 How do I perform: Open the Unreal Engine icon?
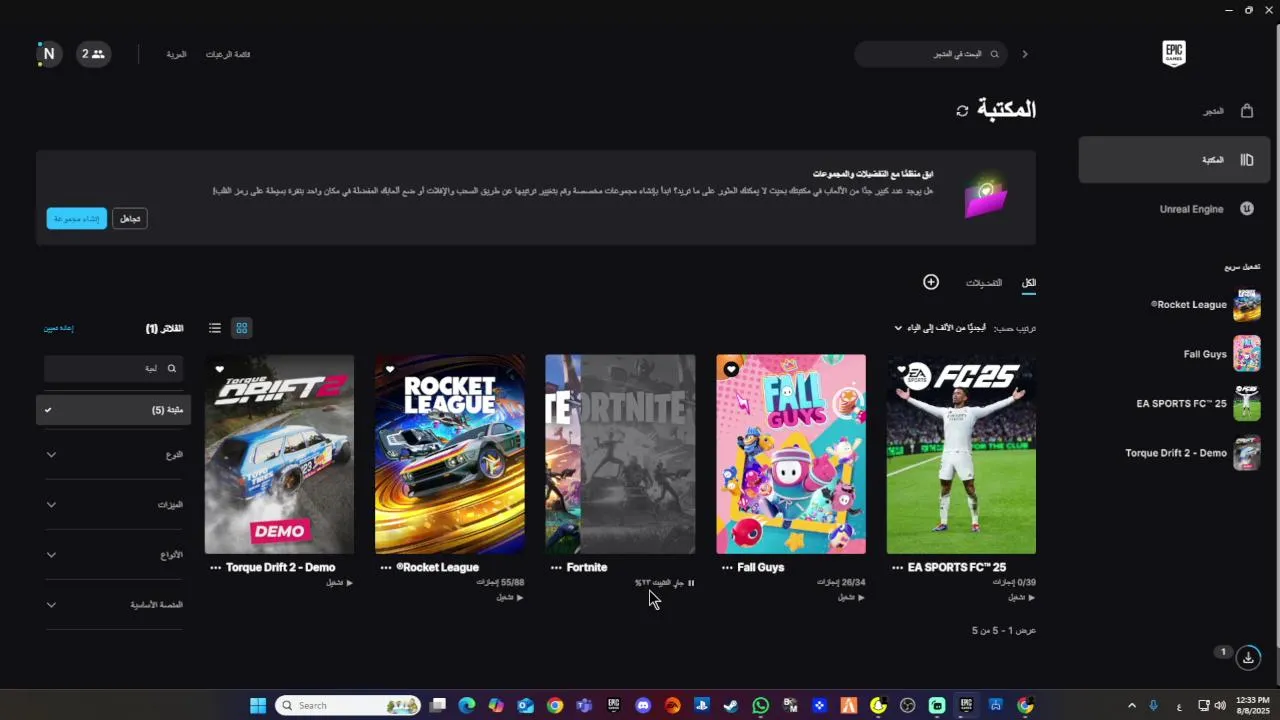click(1247, 209)
